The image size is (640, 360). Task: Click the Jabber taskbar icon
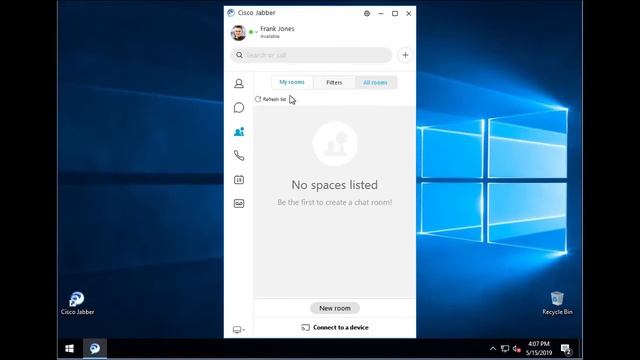pos(95,349)
